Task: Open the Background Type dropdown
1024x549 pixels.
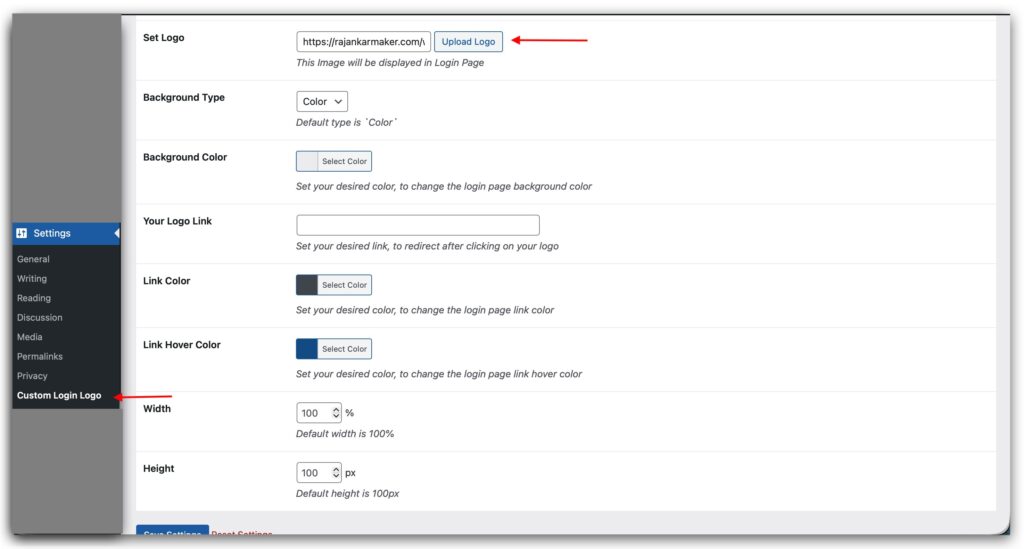Action: pos(322,101)
